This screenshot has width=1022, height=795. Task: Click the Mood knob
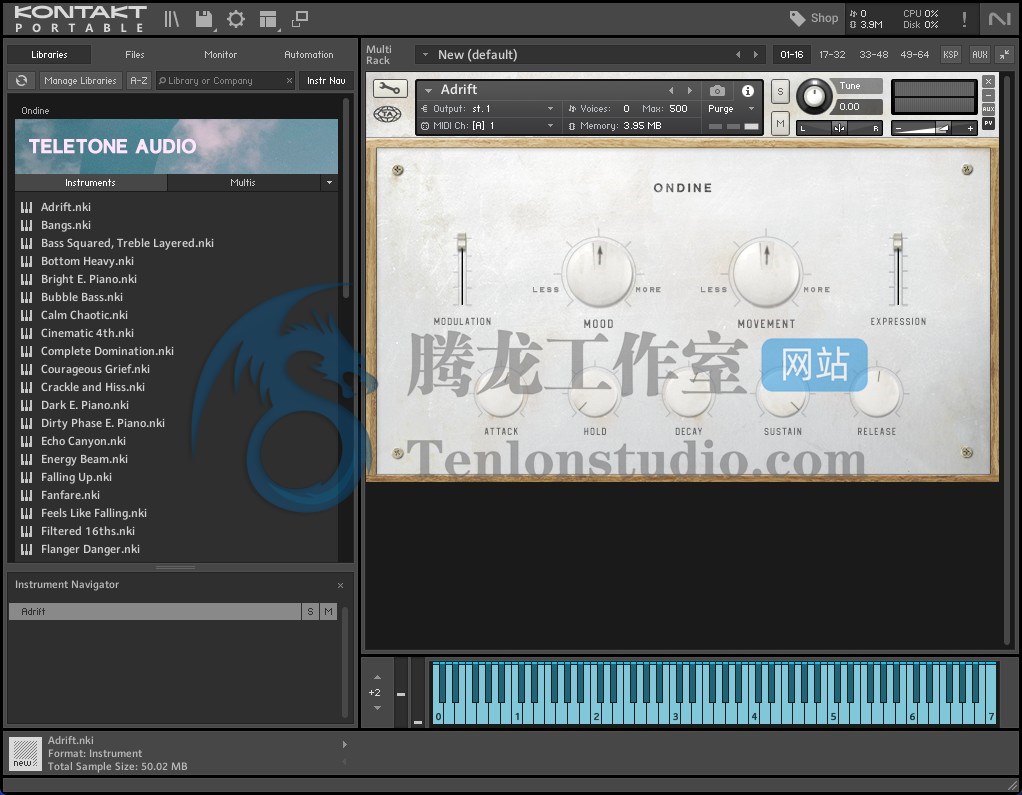[x=598, y=272]
